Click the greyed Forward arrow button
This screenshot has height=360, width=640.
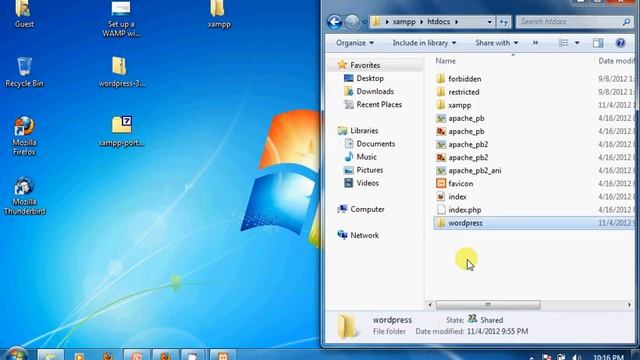pos(351,22)
